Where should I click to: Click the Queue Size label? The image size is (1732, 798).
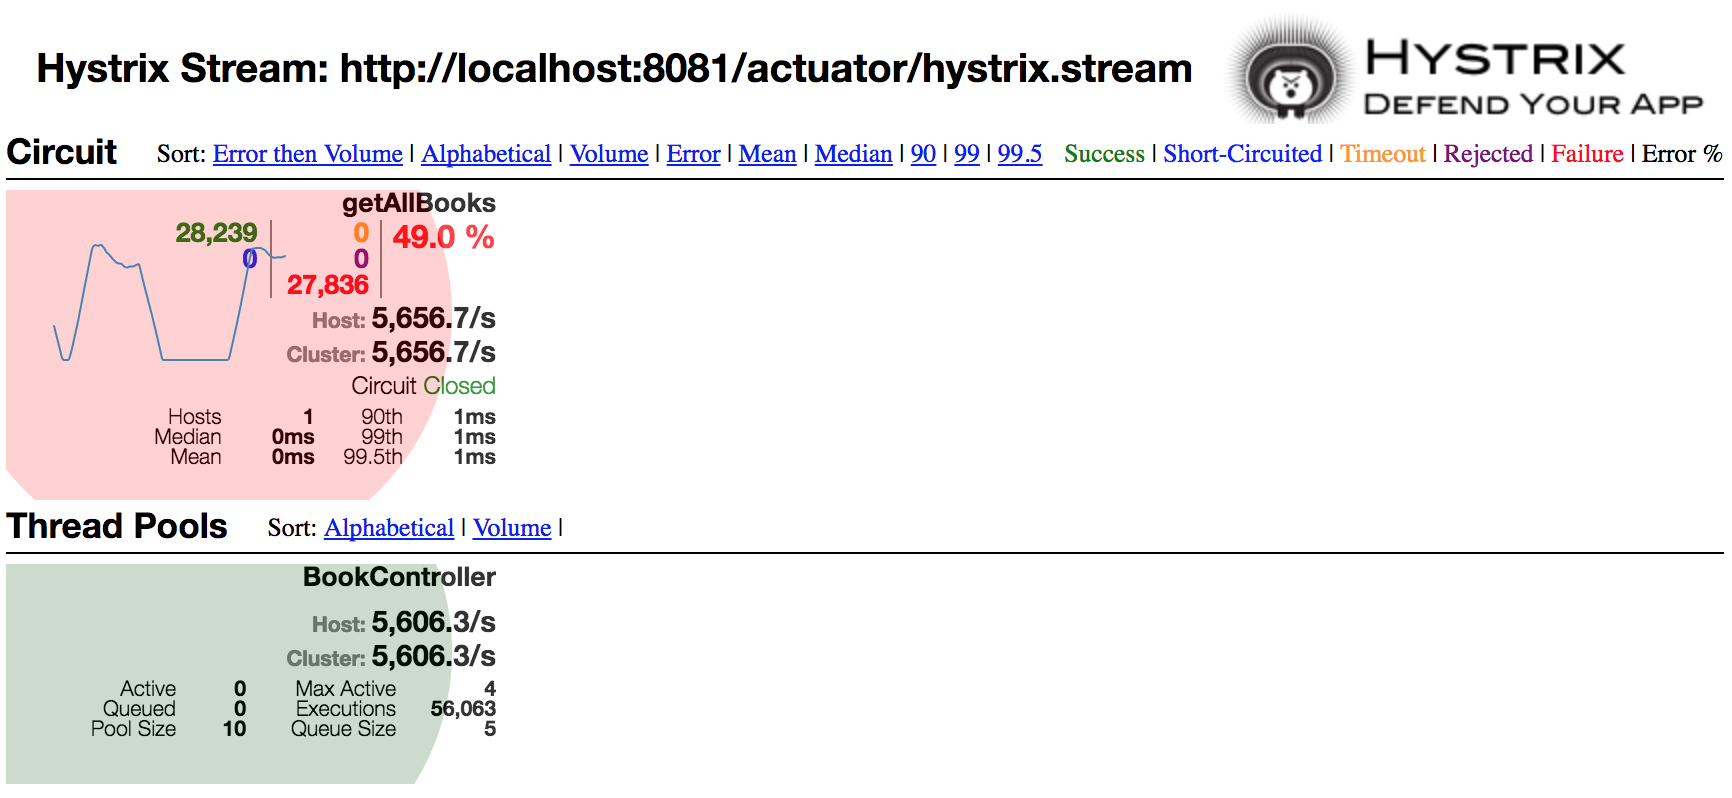(343, 729)
